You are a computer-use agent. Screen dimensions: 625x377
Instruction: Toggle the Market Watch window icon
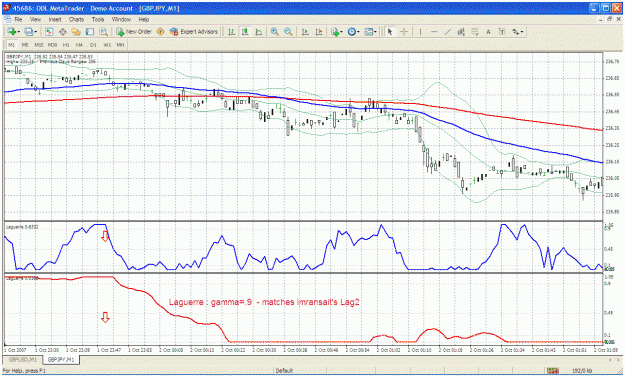pyautogui.click(x=49, y=32)
